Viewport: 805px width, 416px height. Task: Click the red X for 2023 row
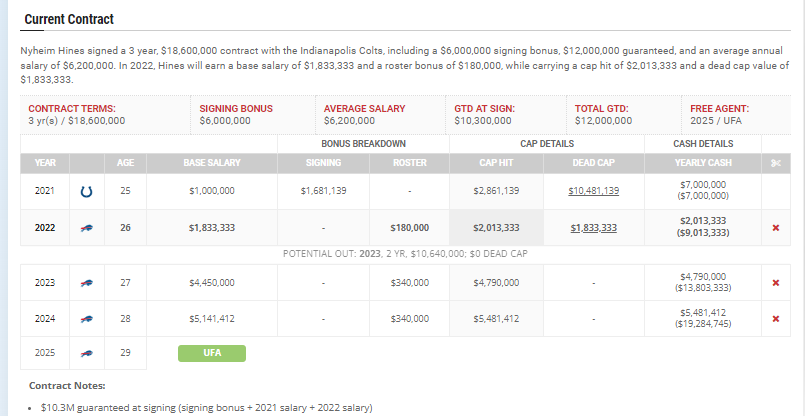coord(776,282)
